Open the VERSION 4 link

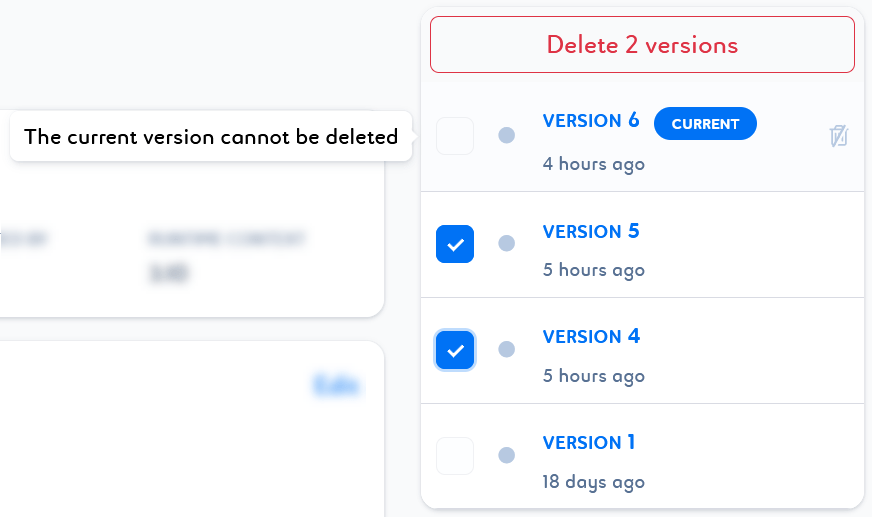[x=591, y=336]
